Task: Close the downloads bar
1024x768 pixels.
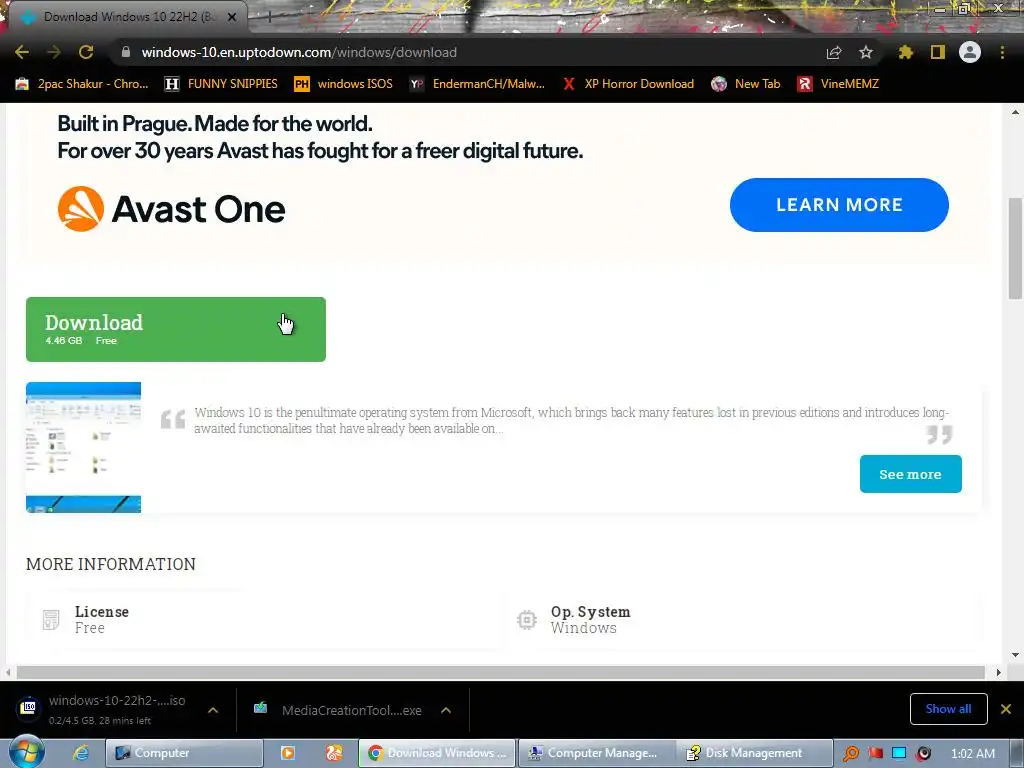Action: tap(1006, 709)
